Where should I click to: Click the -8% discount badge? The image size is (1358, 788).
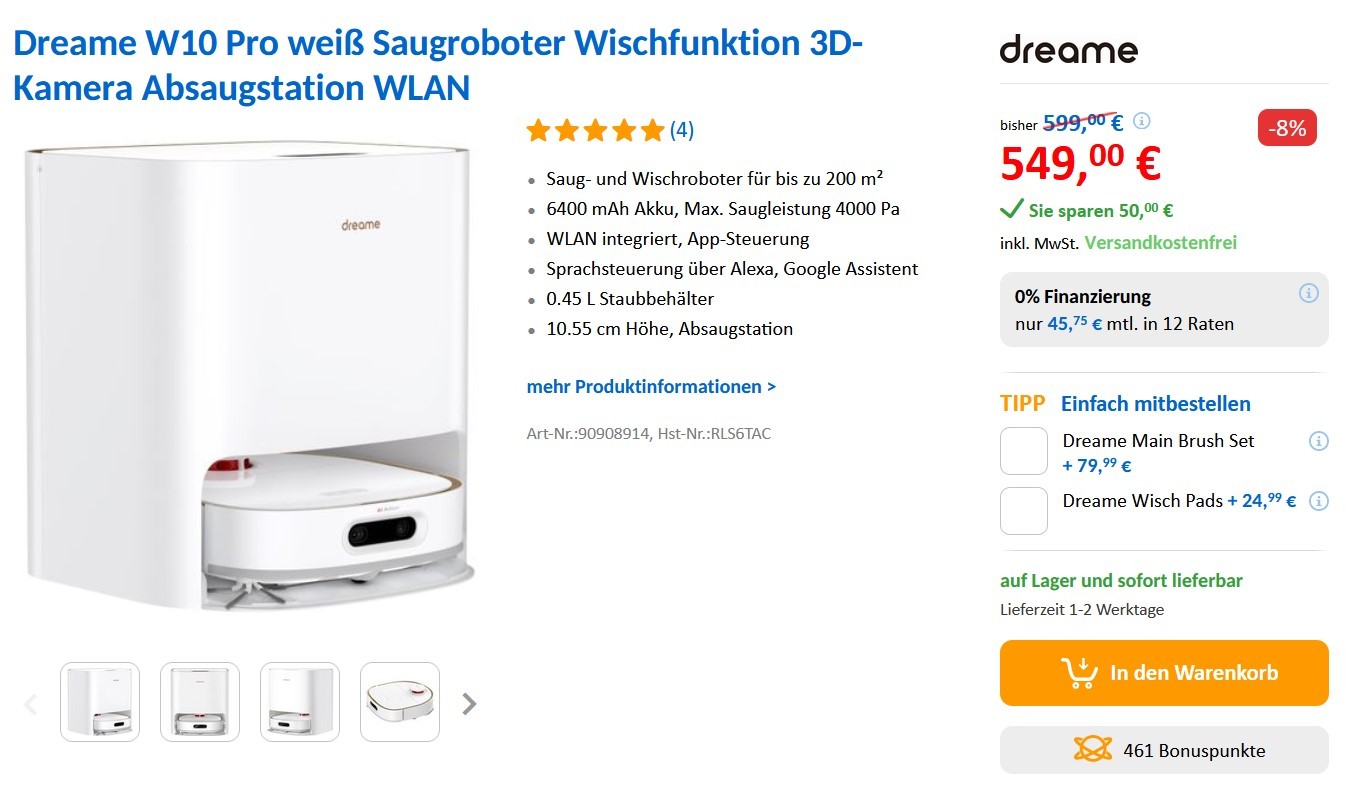coord(1287,128)
